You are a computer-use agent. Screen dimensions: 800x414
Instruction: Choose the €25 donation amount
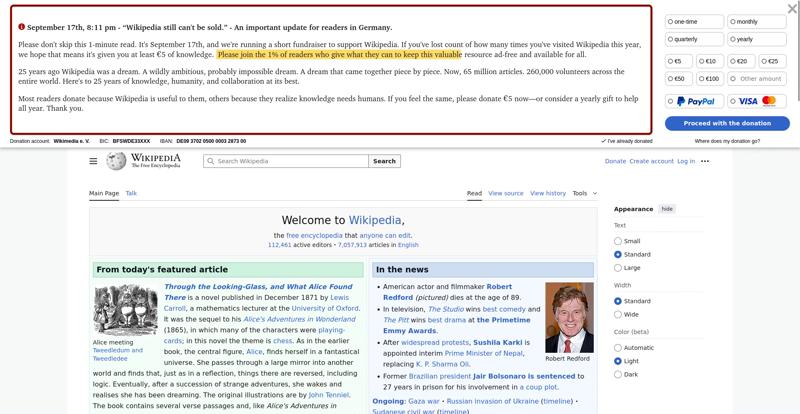pos(772,61)
